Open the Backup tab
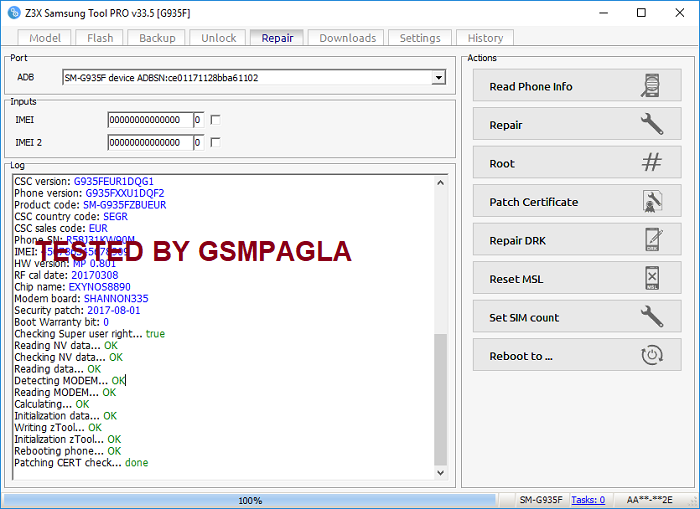Image resolution: width=700 pixels, height=509 pixels. 157,38
